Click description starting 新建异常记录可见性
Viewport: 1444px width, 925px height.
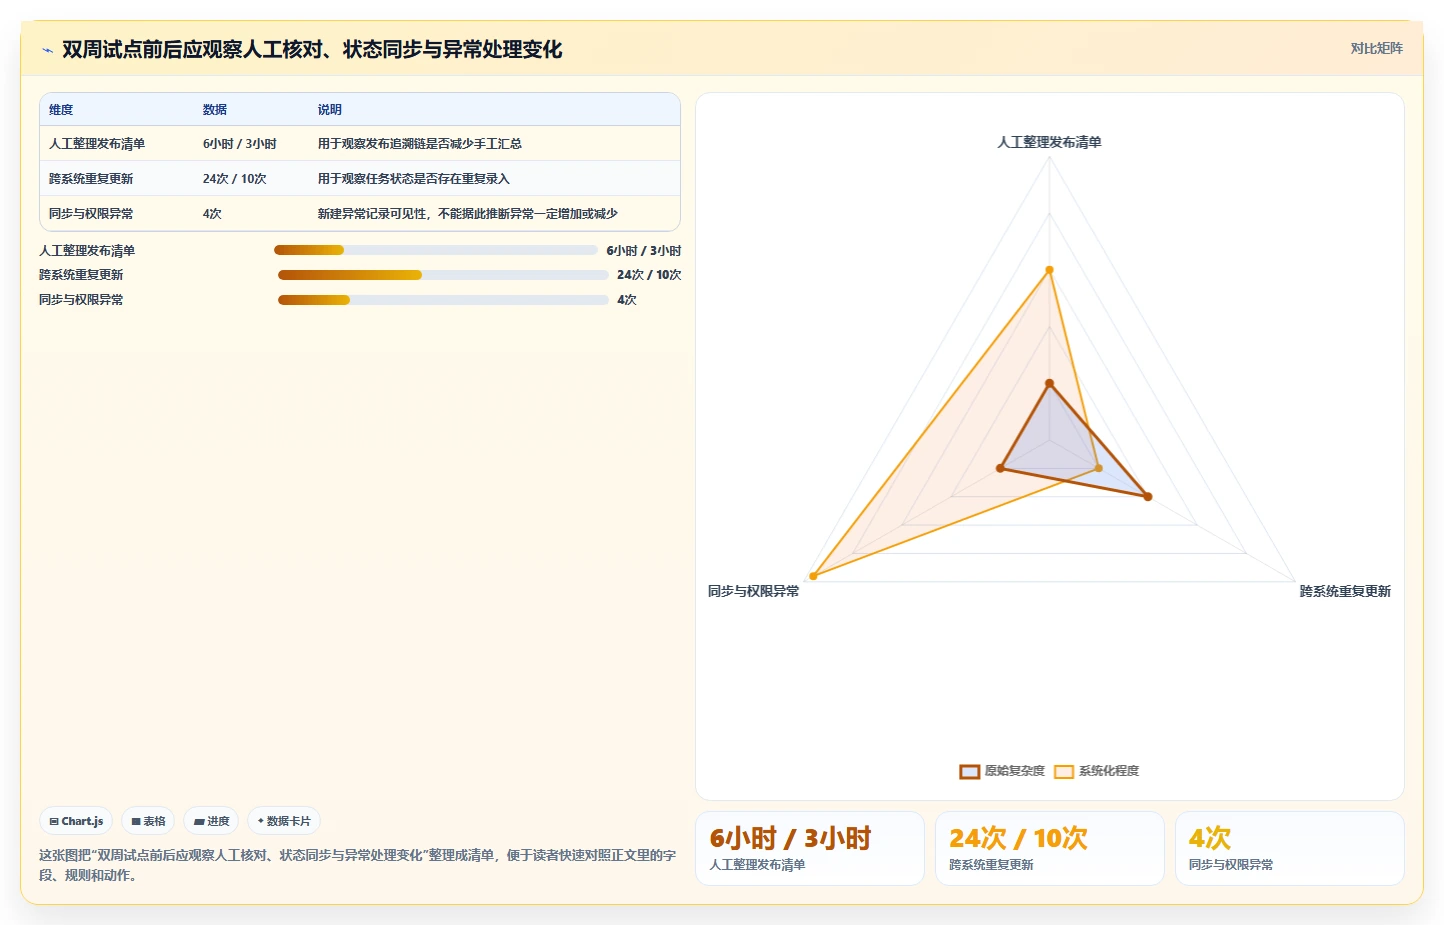[x=468, y=214]
